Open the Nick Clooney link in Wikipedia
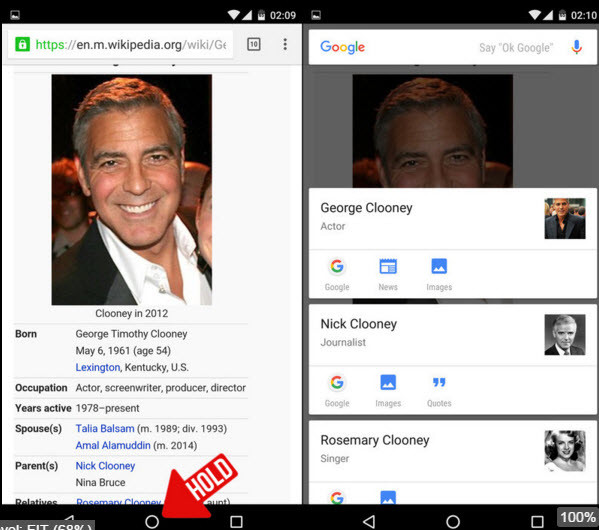Image resolution: width=599 pixels, height=530 pixels. pyautogui.click(x=105, y=466)
